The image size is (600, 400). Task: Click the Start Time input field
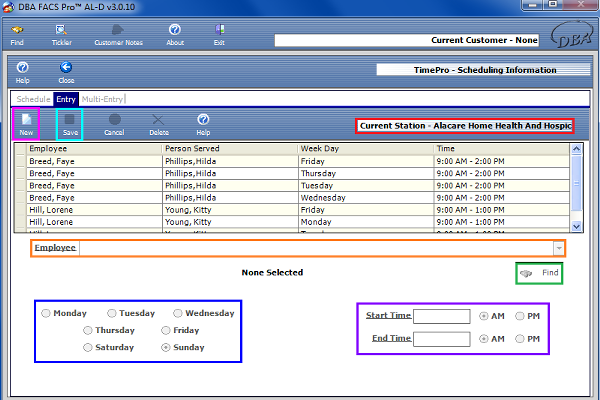(x=442, y=316)
